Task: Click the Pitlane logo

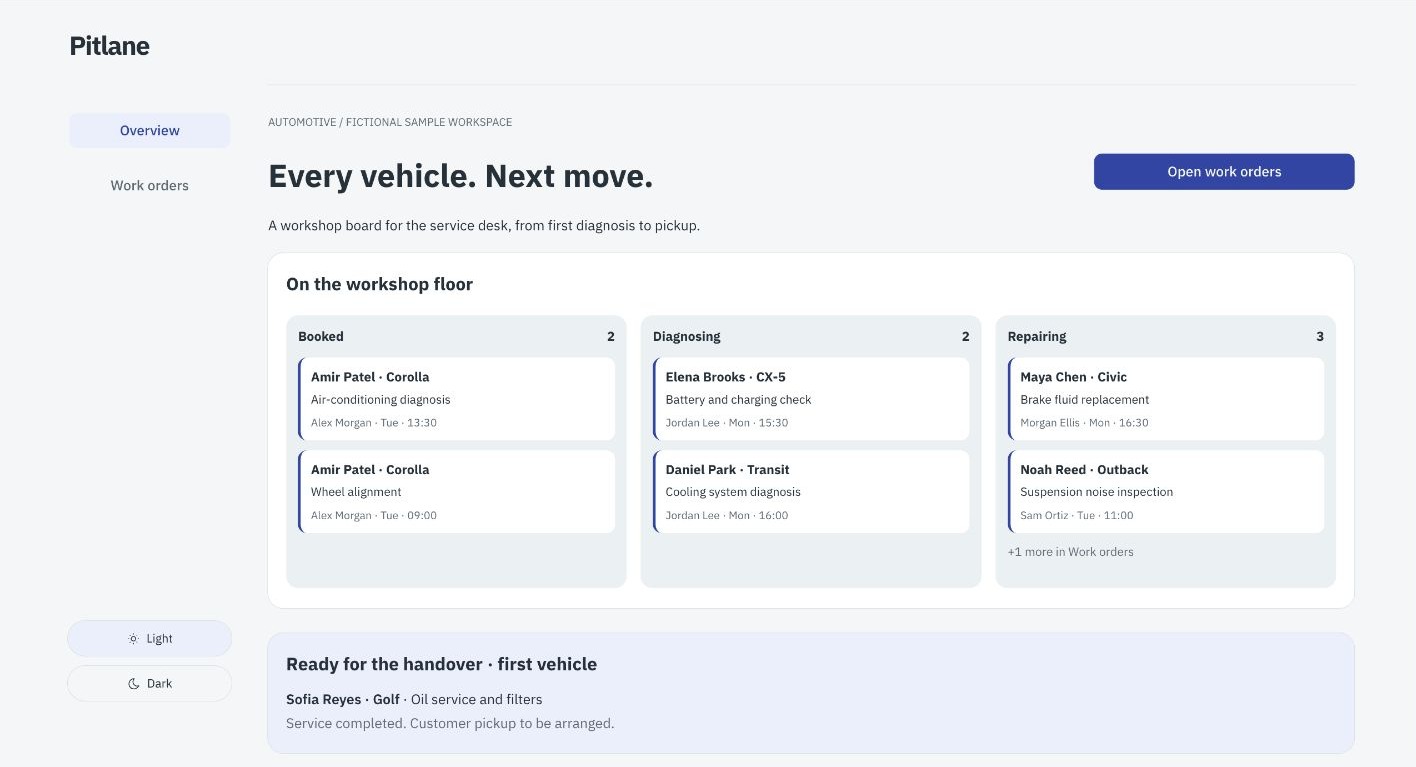Action: tap(110, 46)
